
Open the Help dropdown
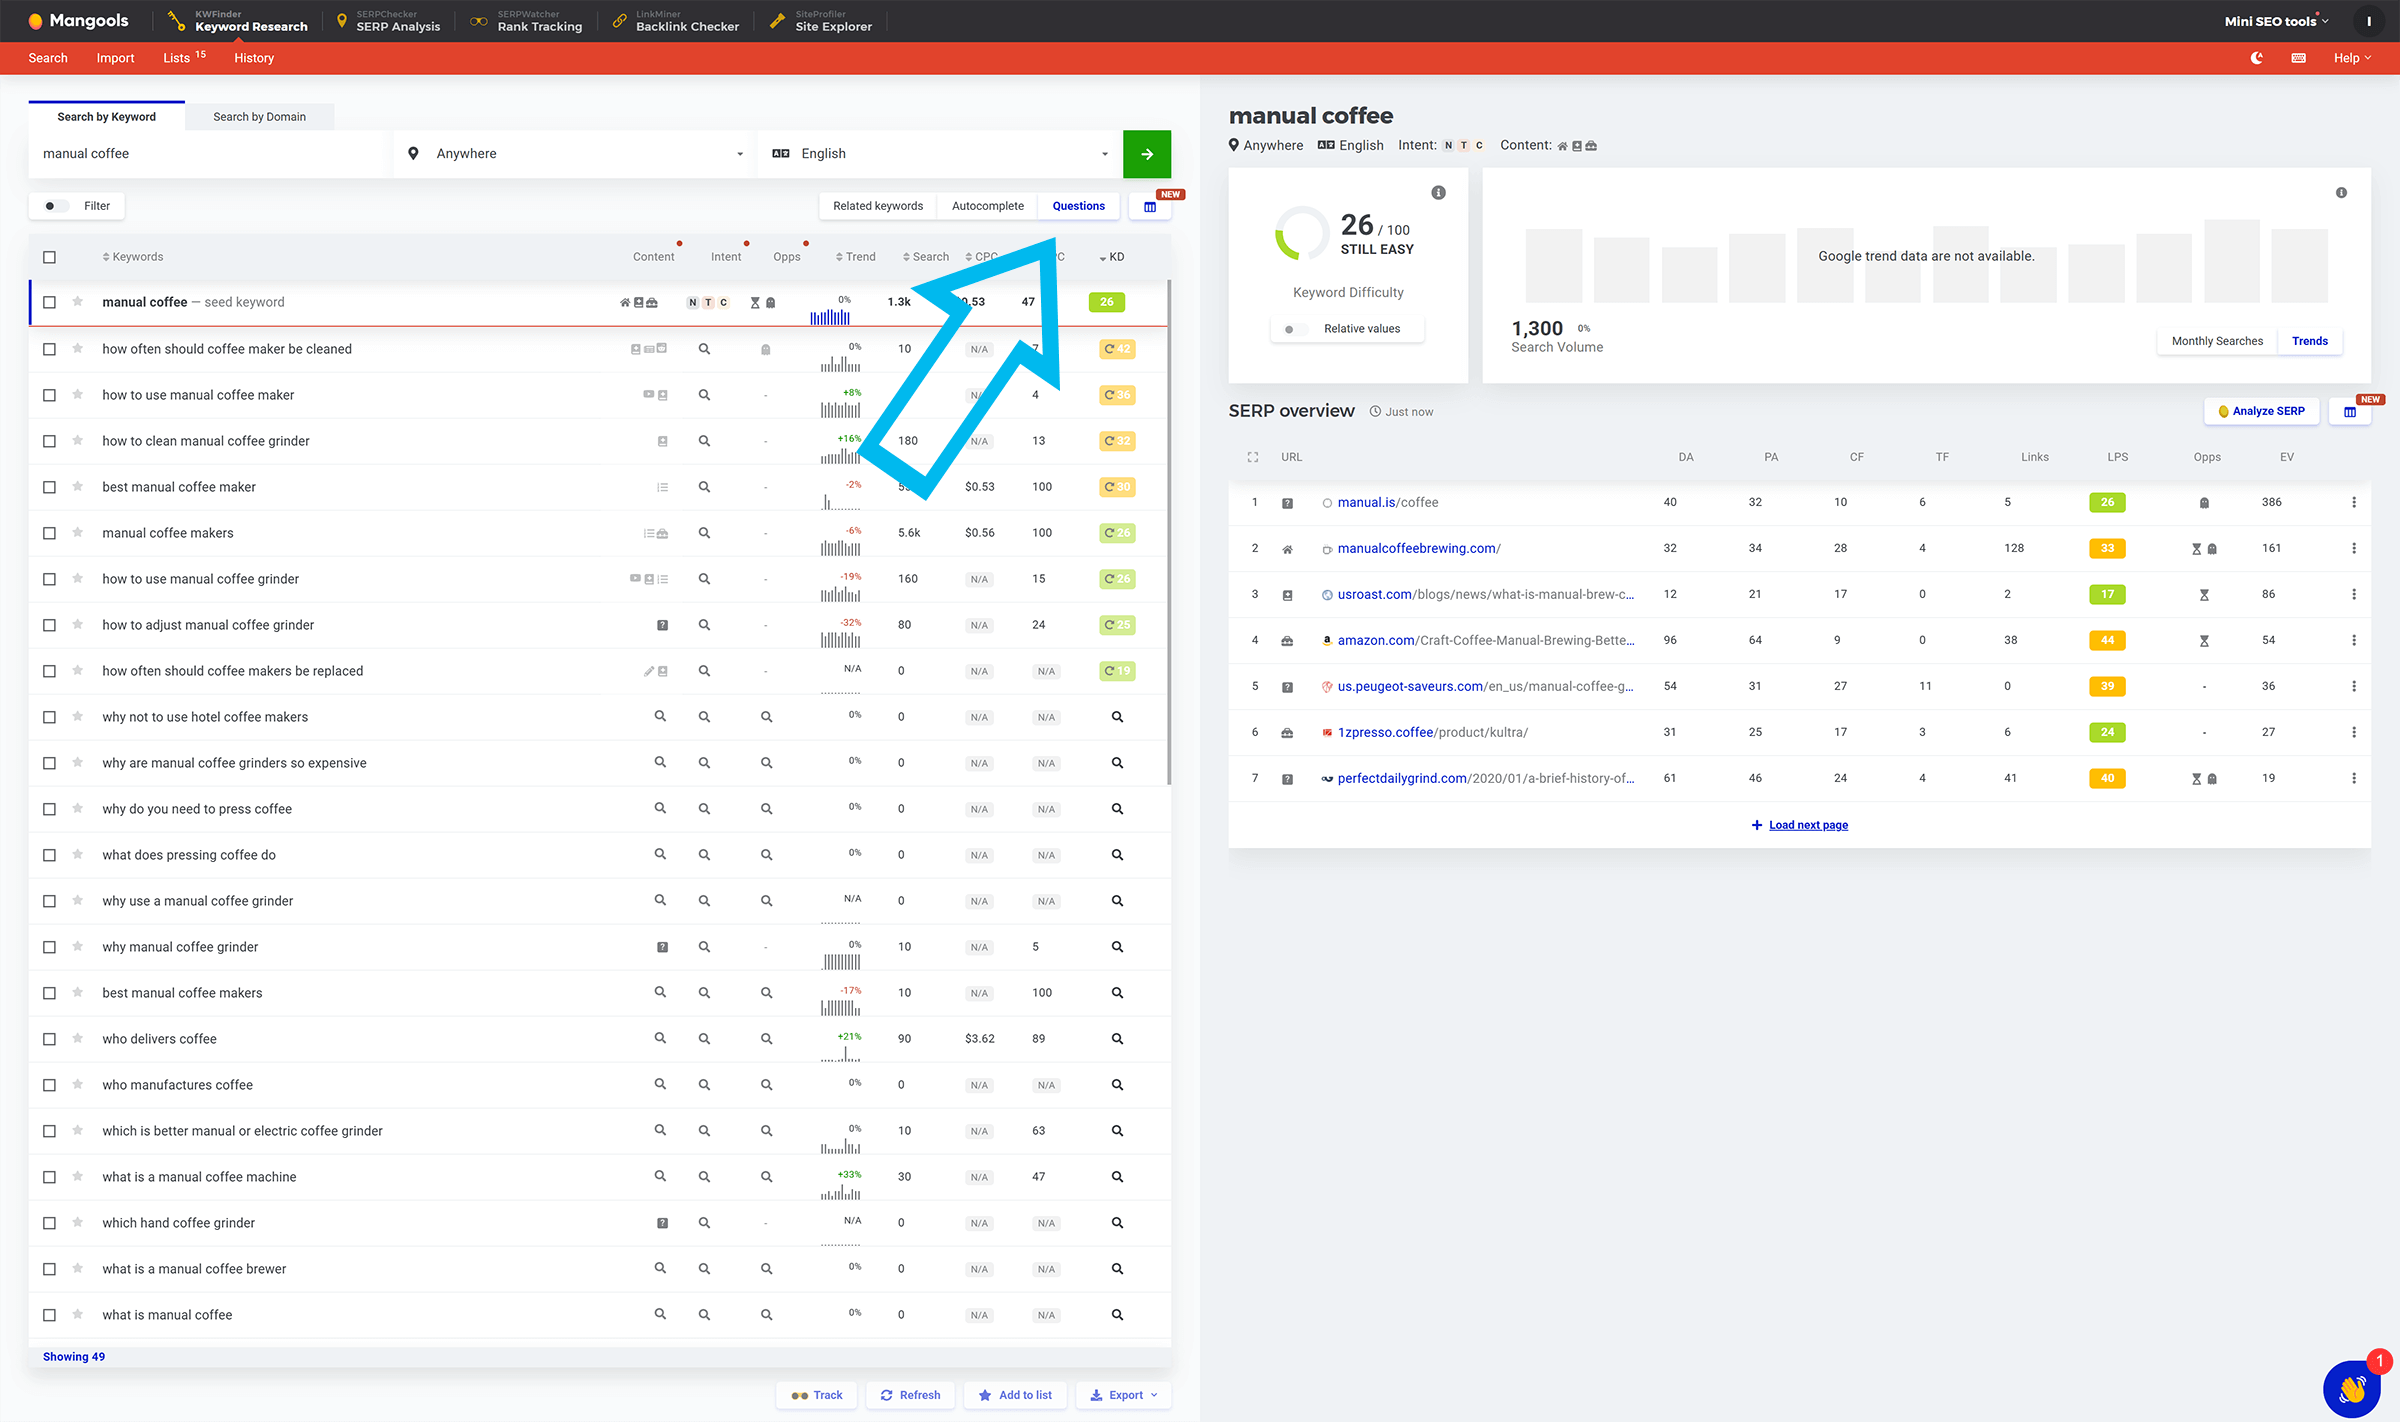[2352, 58]
